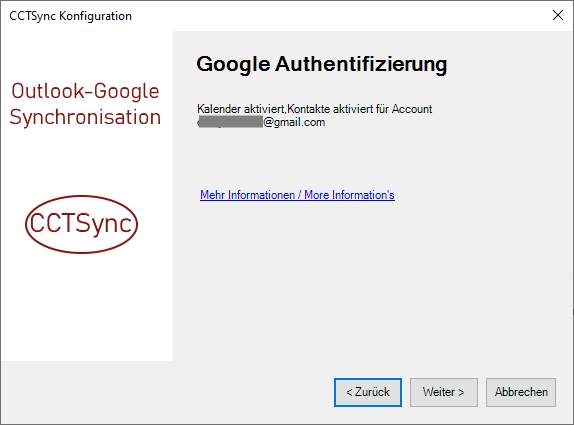Close the CCTSync Konfiguration dialog
Viewport: 574px width, 425px height.
point(558,15)
